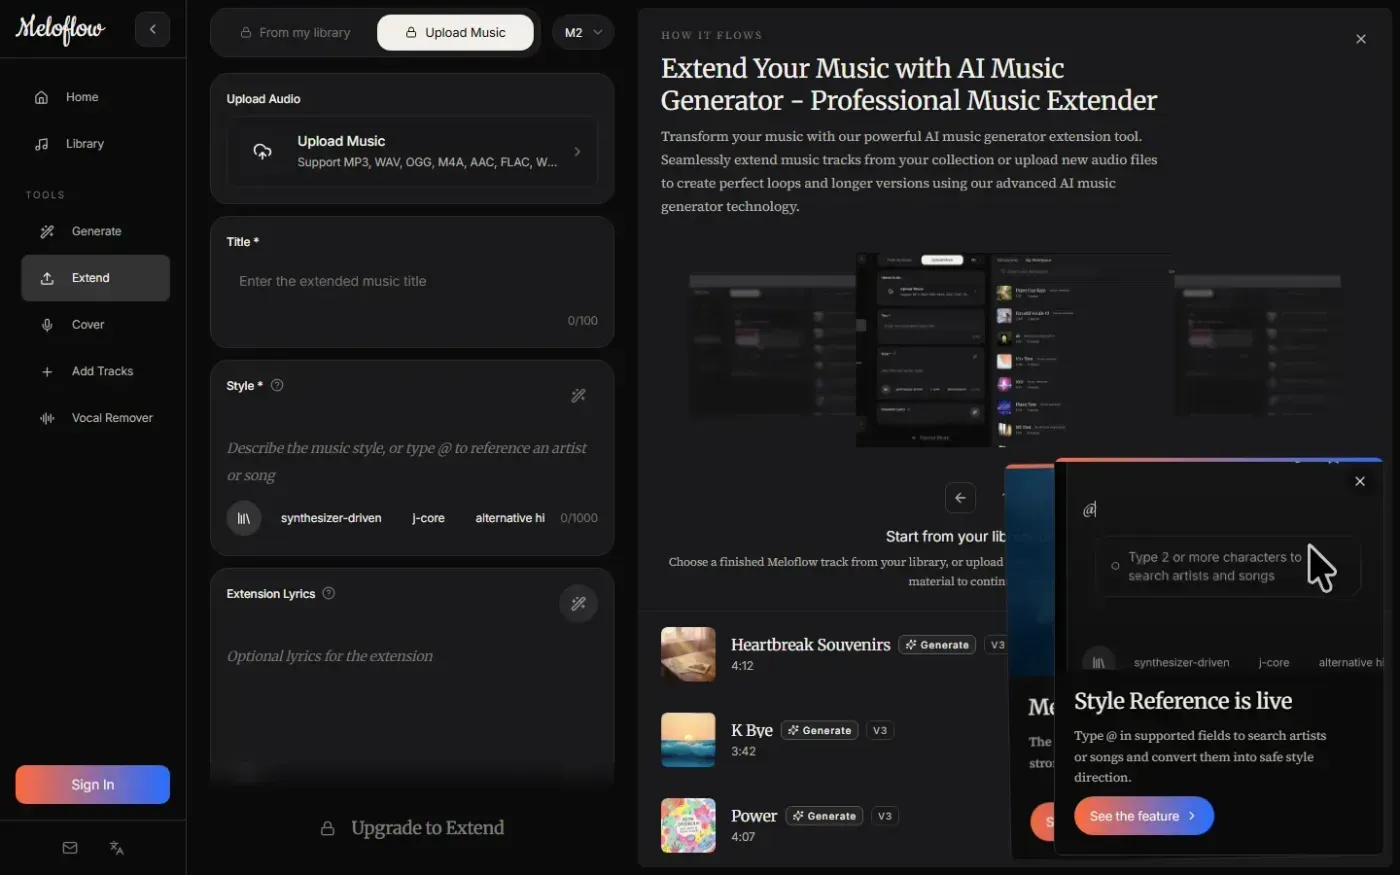
Task: Open the M2 model dropdown
Action: click(x=583, y=32)
